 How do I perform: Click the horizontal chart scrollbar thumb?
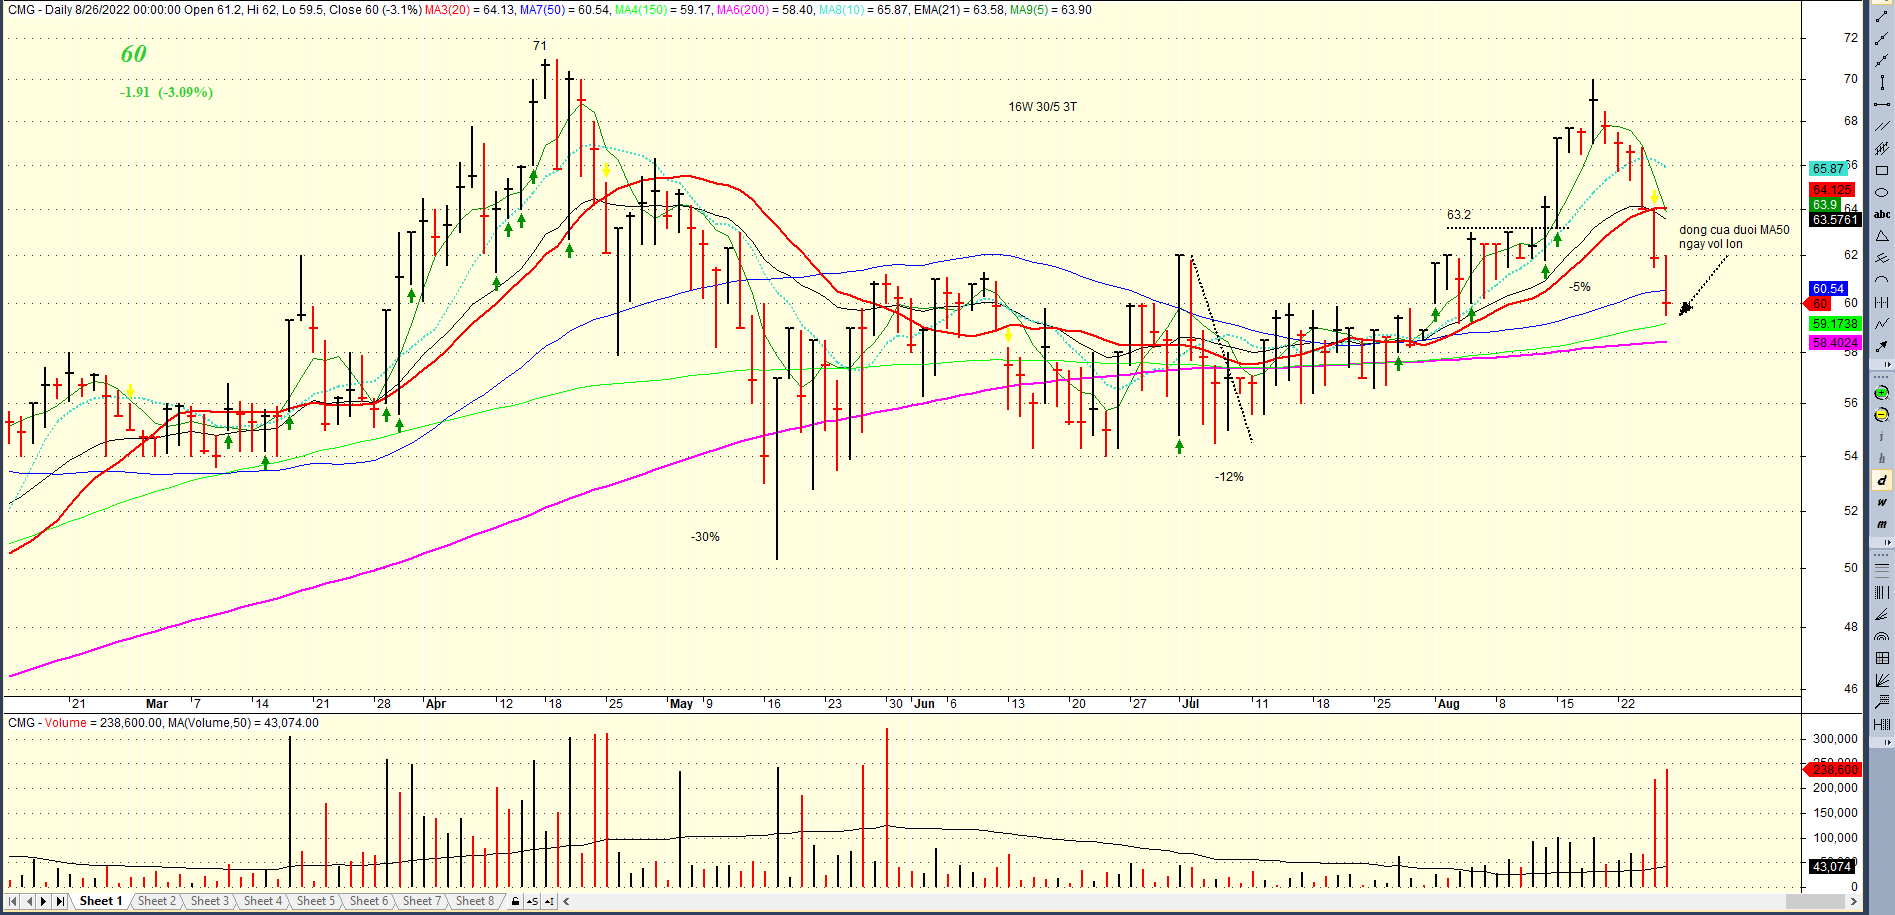[x=1820, y=902]
